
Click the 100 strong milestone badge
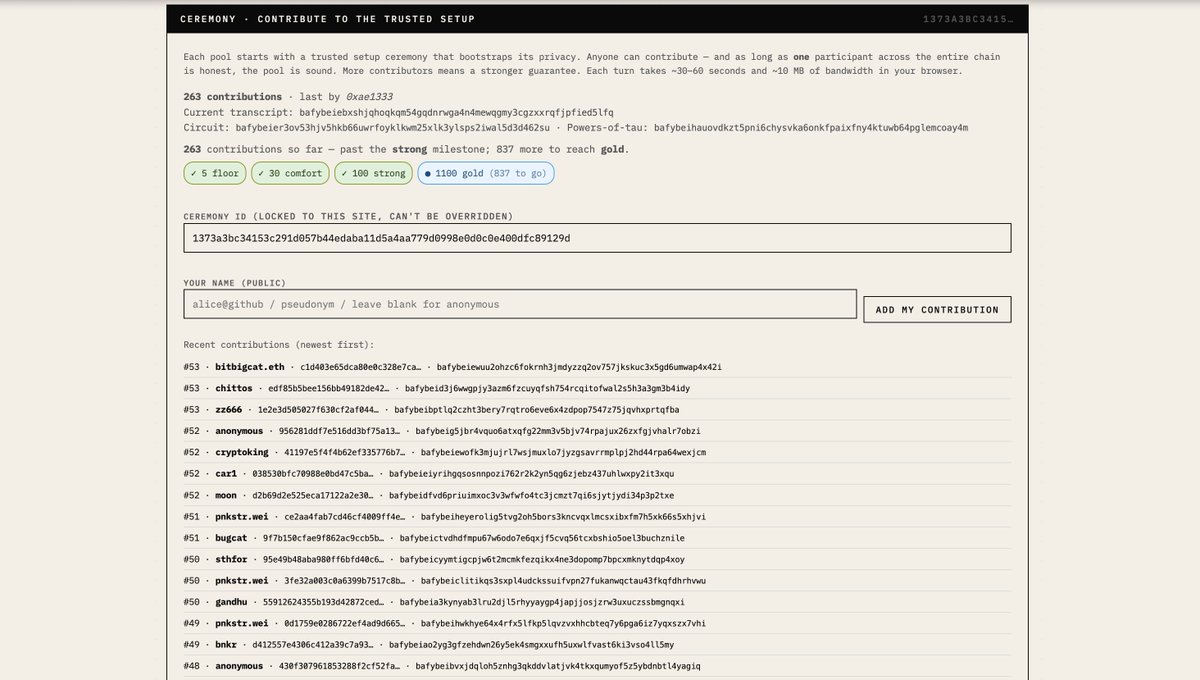point(373,173)
